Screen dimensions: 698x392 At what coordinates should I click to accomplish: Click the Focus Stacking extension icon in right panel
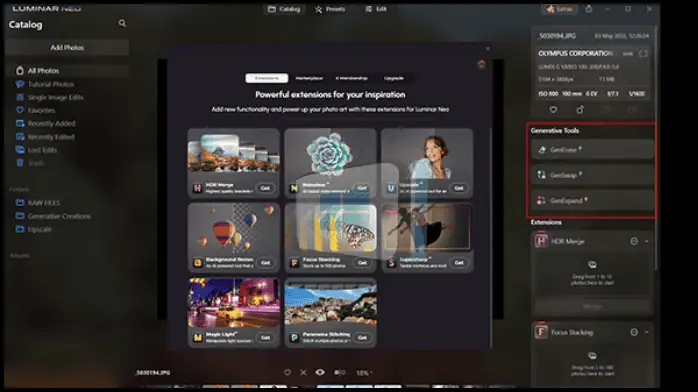pos(541,332)
